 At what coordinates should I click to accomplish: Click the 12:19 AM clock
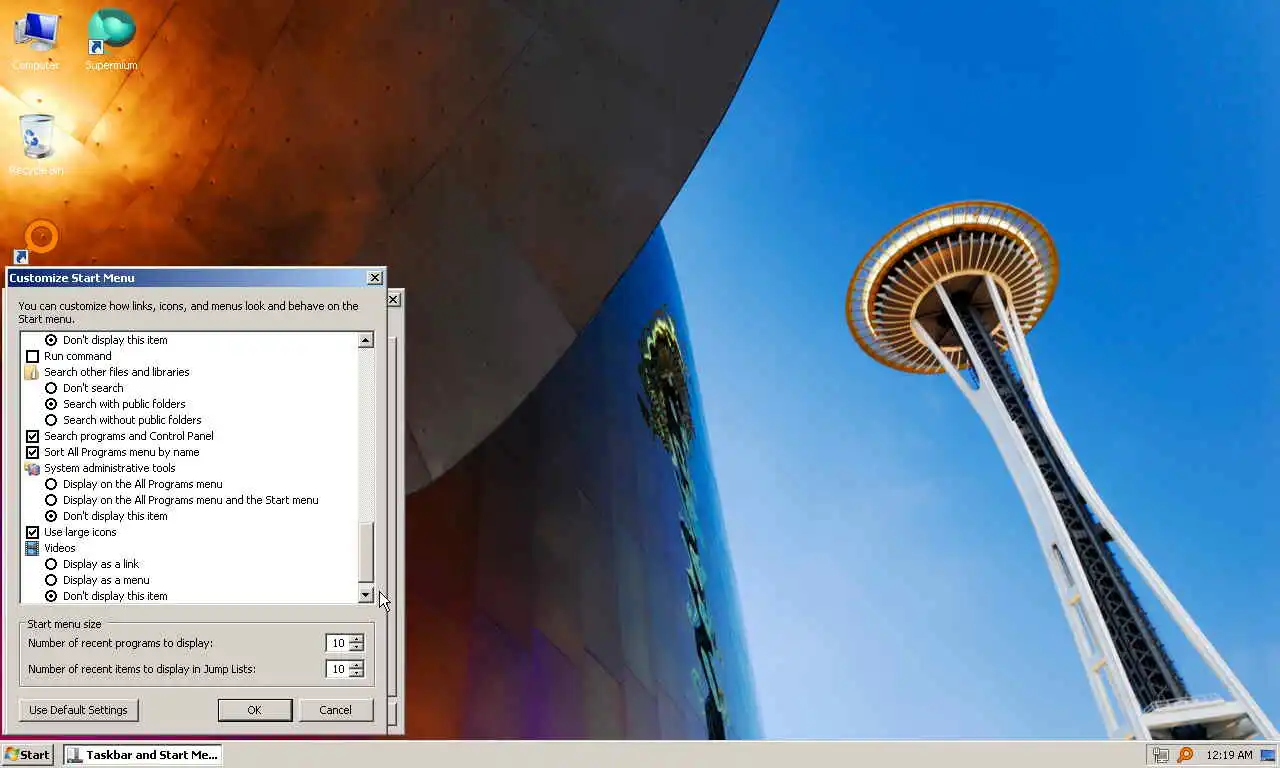pyautogui.click(x=1229, y=755)
